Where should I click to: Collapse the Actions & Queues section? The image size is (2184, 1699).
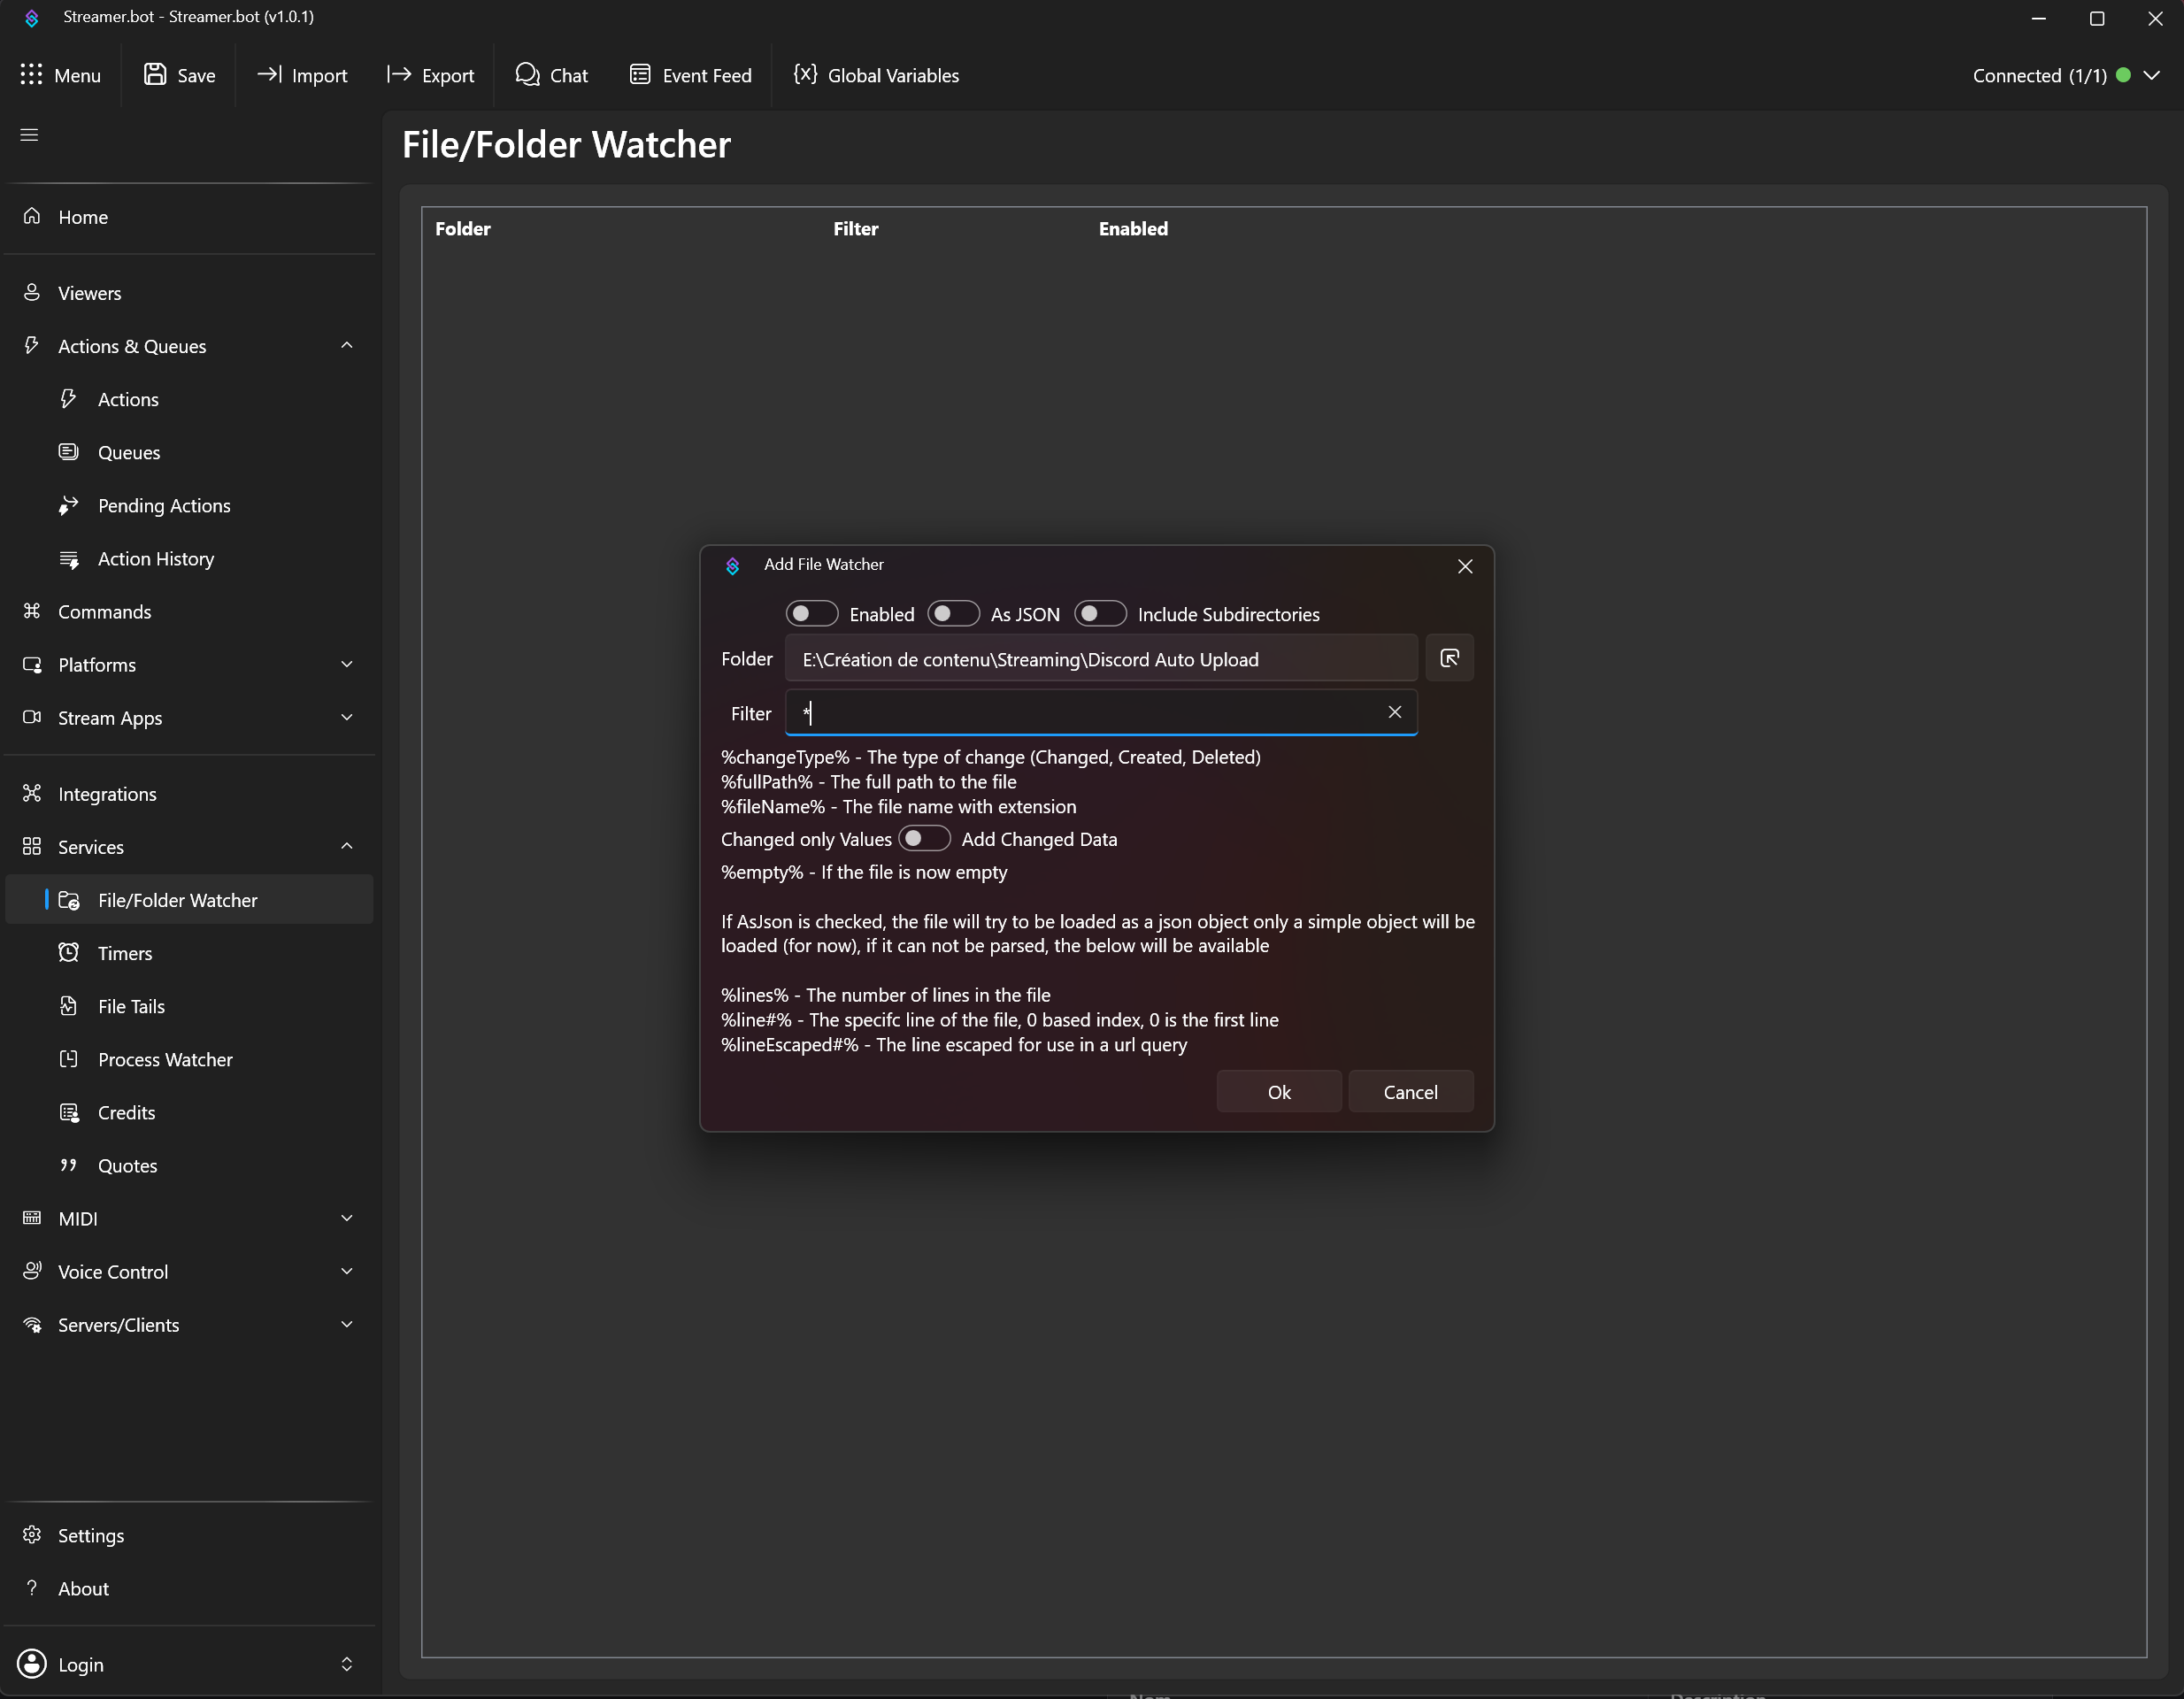tap(347, 346)
